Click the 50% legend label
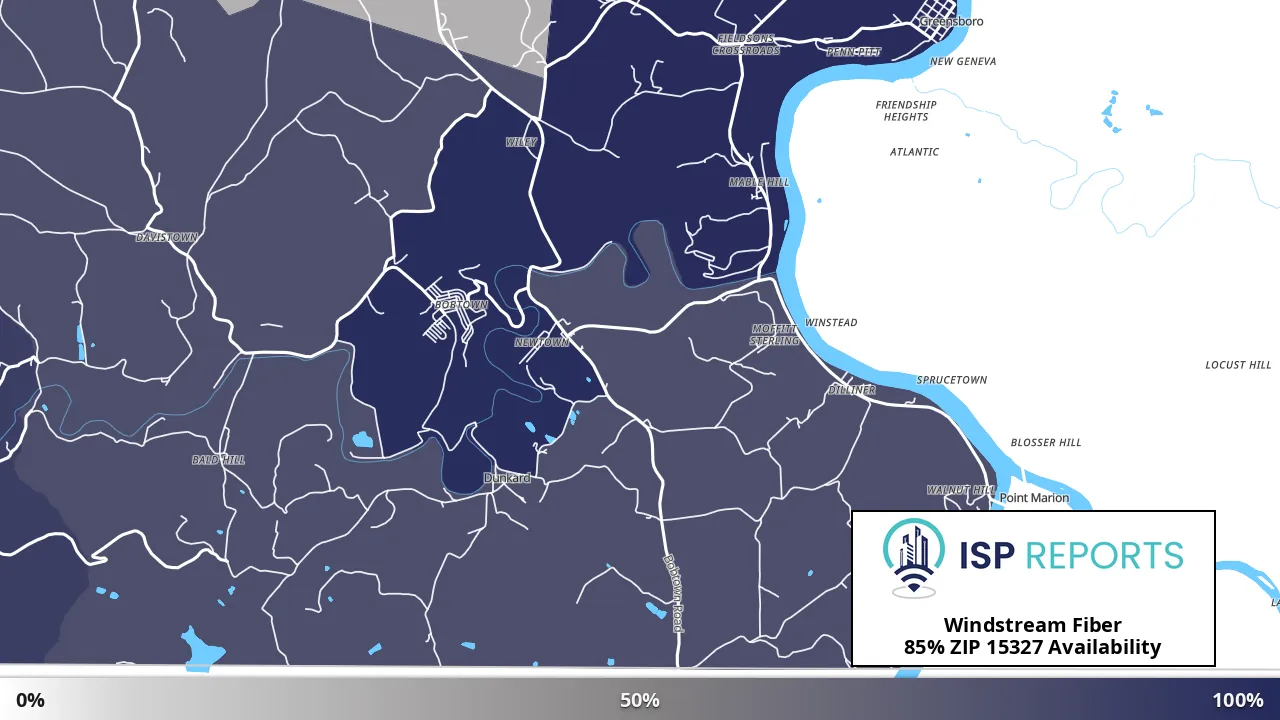 (x=640, y=700)
